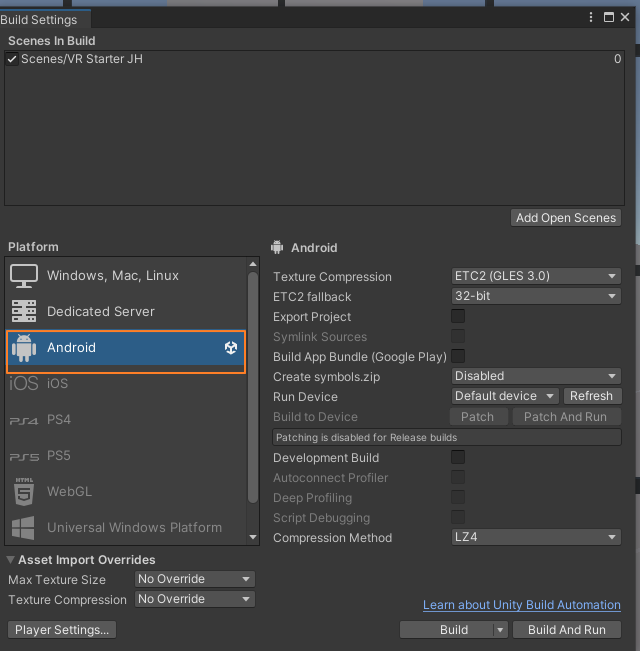Click the PS5 logo icon
This screenshot has height=651, width=640.
coord(24,457)
